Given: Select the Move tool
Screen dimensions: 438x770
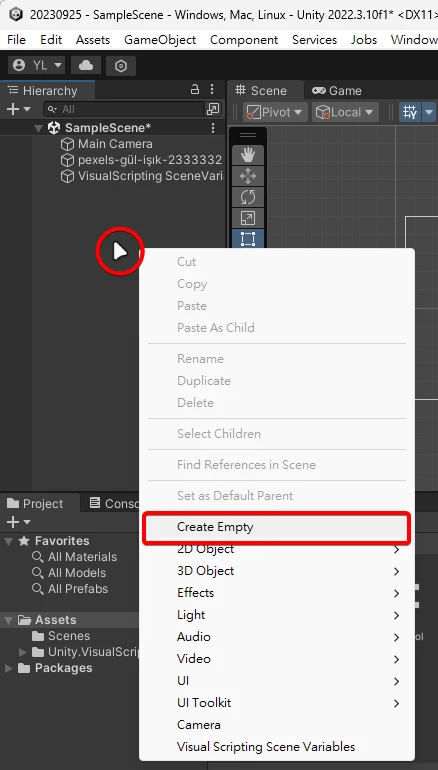Looking at the screenshot, I should [248, 176].
